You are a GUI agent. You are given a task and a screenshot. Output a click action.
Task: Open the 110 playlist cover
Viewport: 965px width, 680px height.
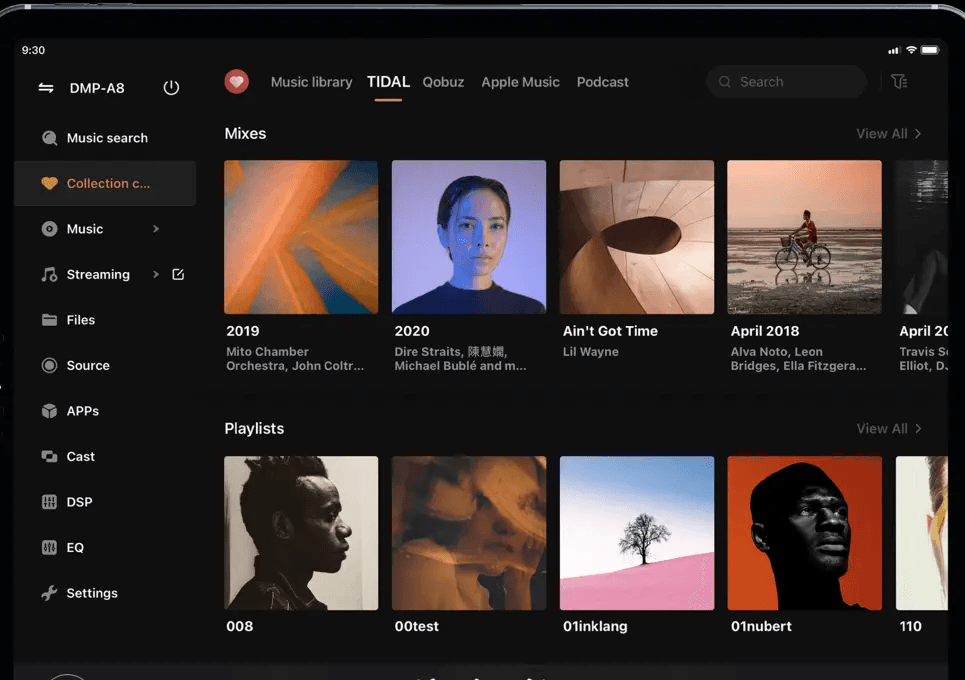(922, 533)
